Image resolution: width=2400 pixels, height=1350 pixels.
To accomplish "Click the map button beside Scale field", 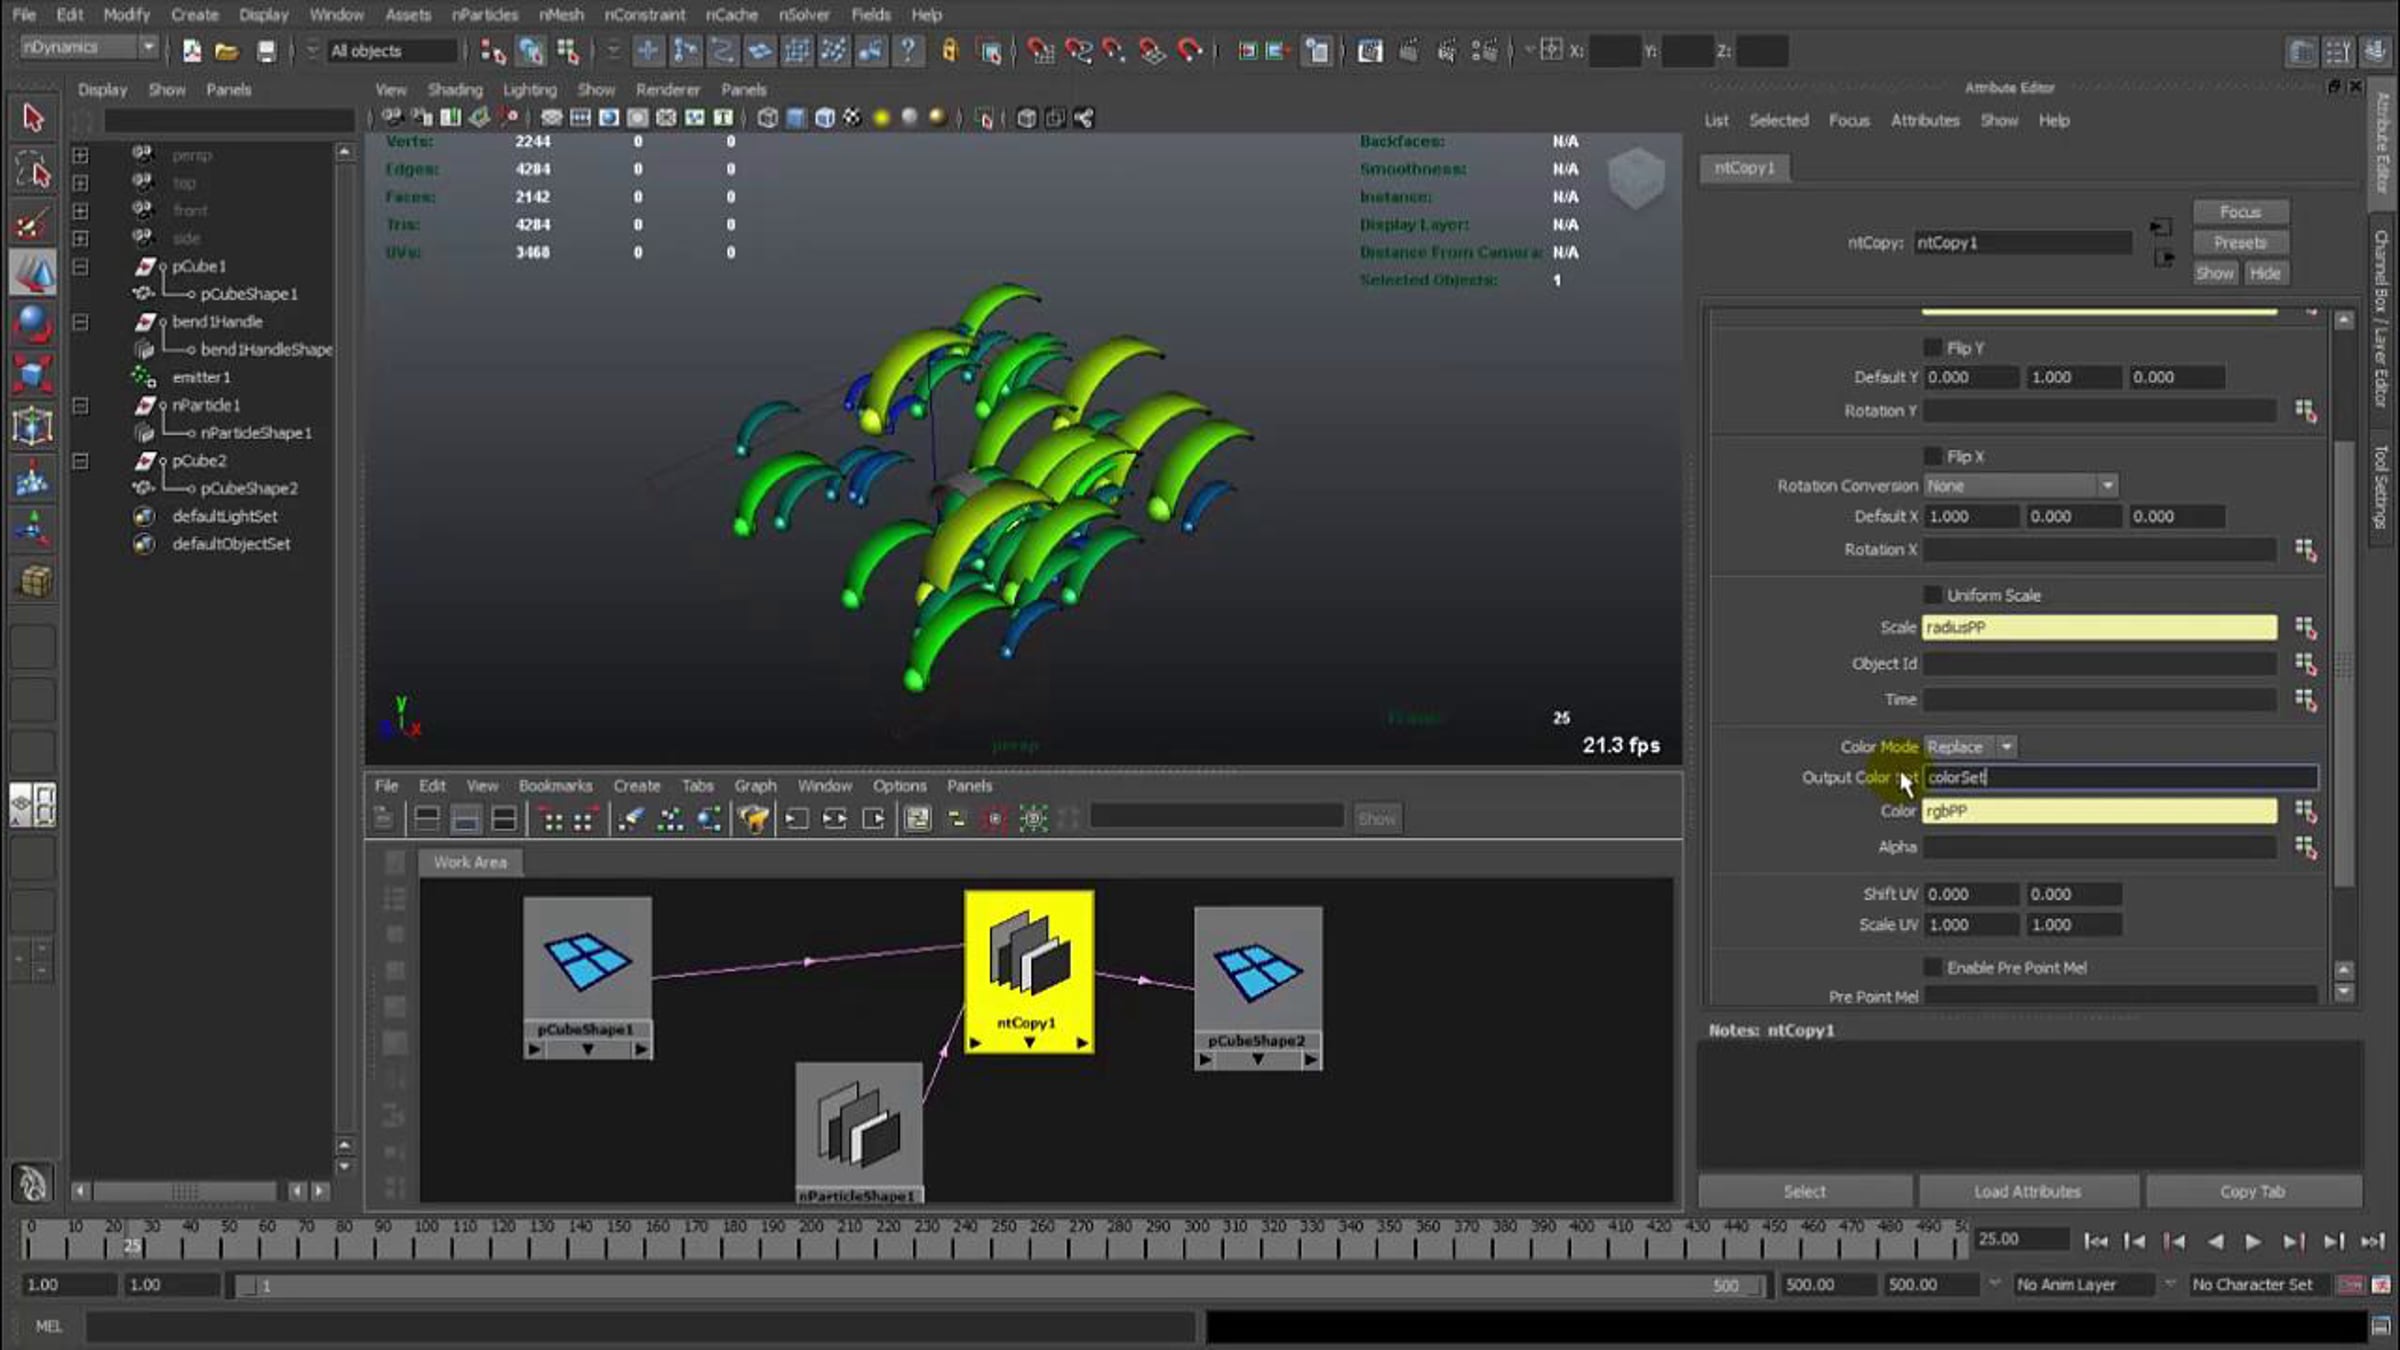I will point(2305,627).
